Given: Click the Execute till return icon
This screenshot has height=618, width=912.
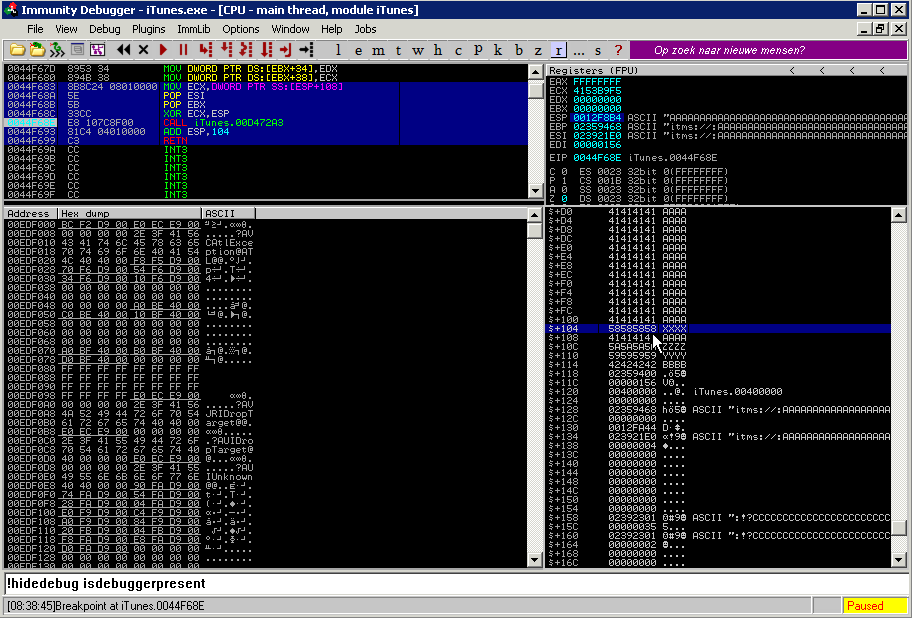Looking at the screenshot, I should [286, 50].
